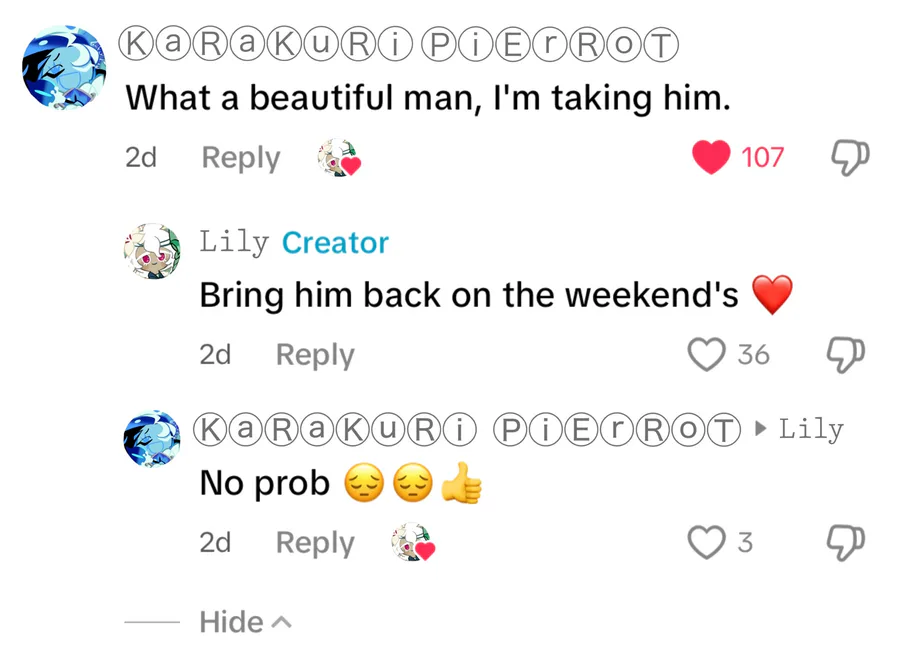Reply to Lily's creator comment

pyautogui.click(x=315, y=355)
